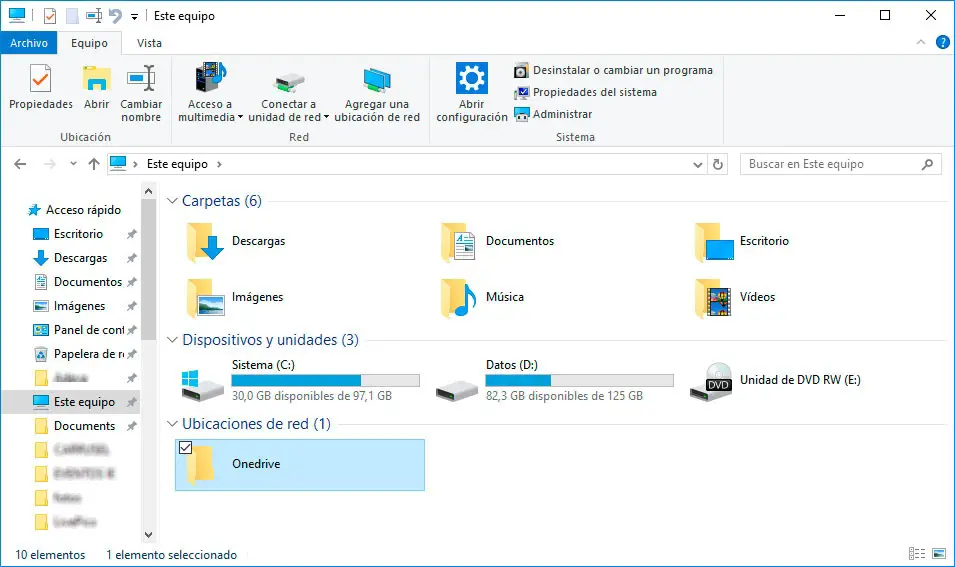The width and height of the screenshot is (955, 567).
Task: Switch to the Vista ribbon tab
Action: coord(149,43)
